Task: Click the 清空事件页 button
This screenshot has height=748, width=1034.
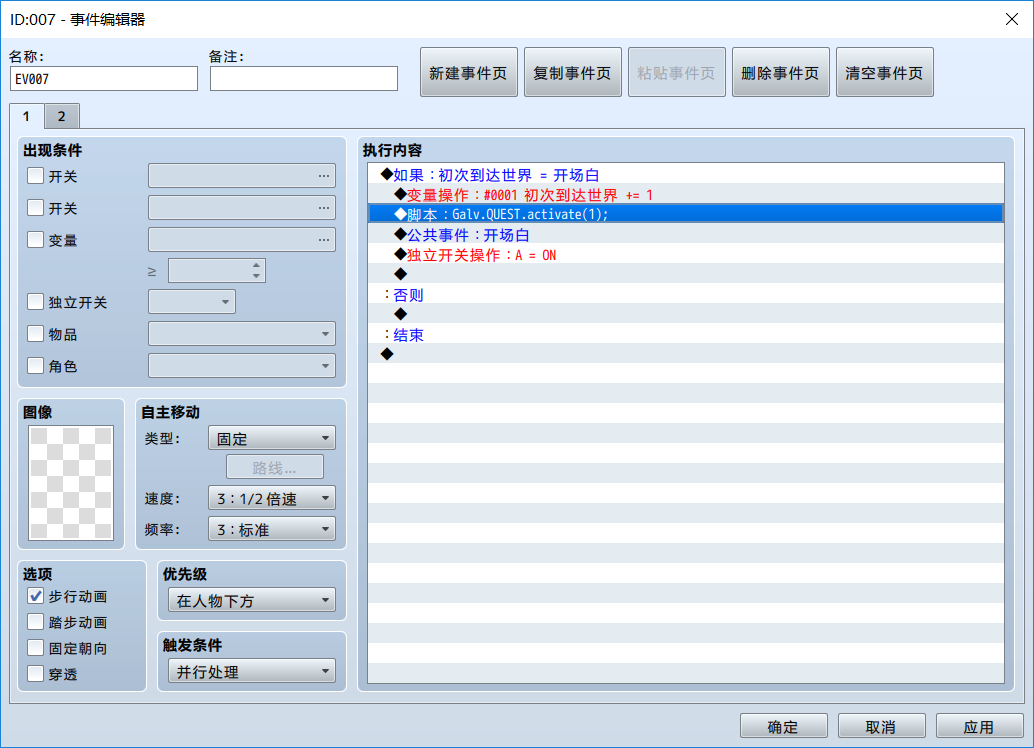Action: pos(885,73)
